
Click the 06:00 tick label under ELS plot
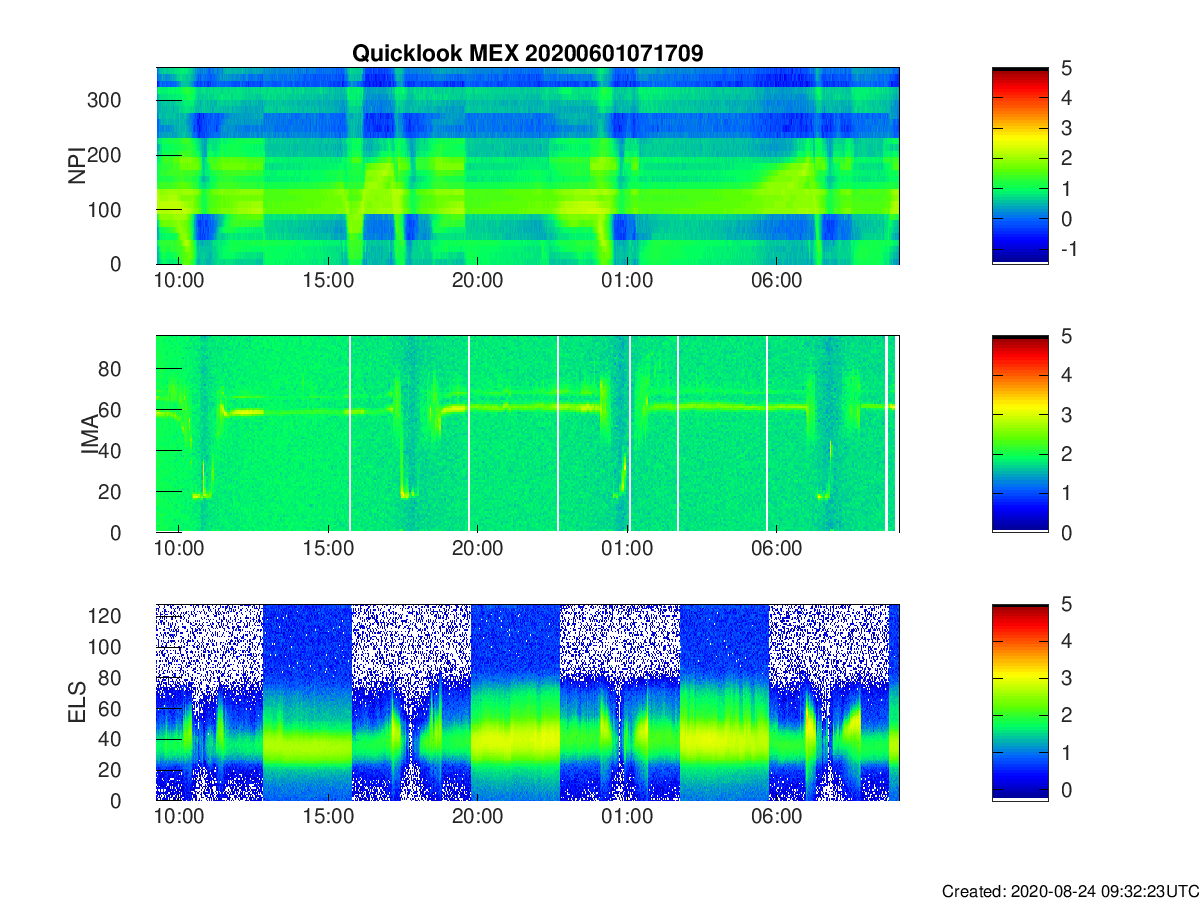pyautogui.click(x=776, y=817)
